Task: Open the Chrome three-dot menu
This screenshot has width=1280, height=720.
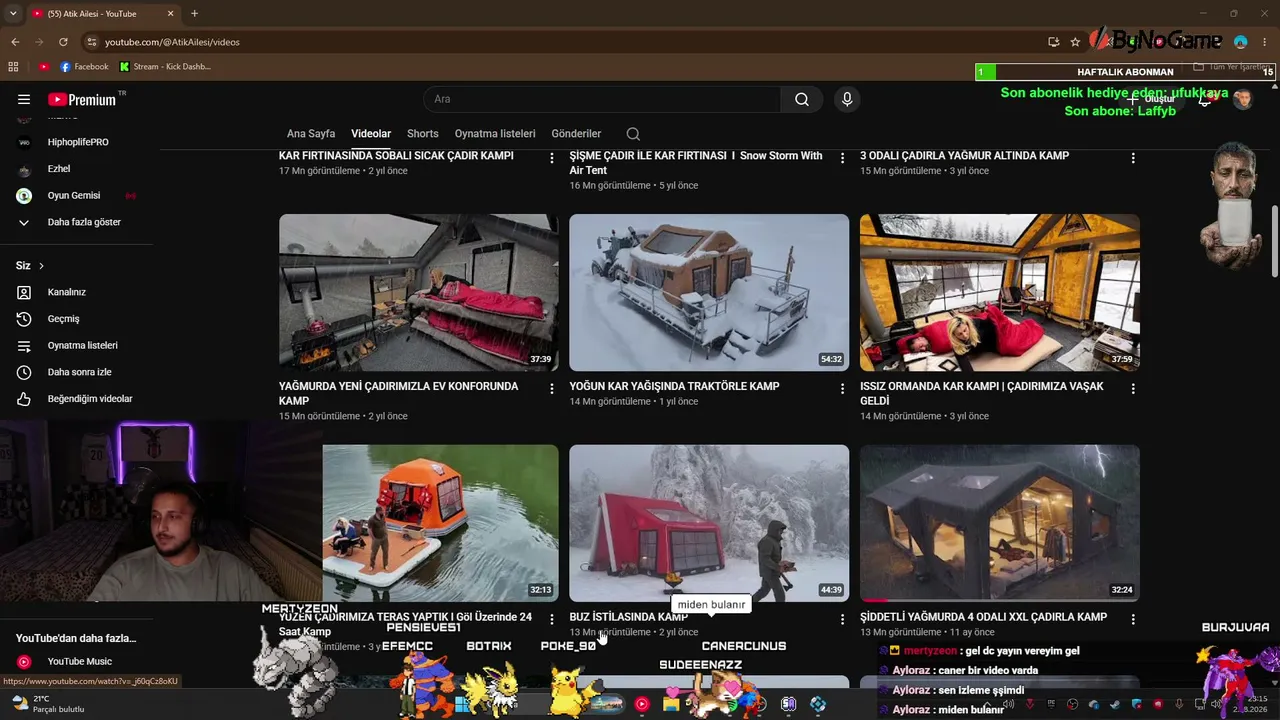Action: pyautogui.click(x=1265, y=42)
